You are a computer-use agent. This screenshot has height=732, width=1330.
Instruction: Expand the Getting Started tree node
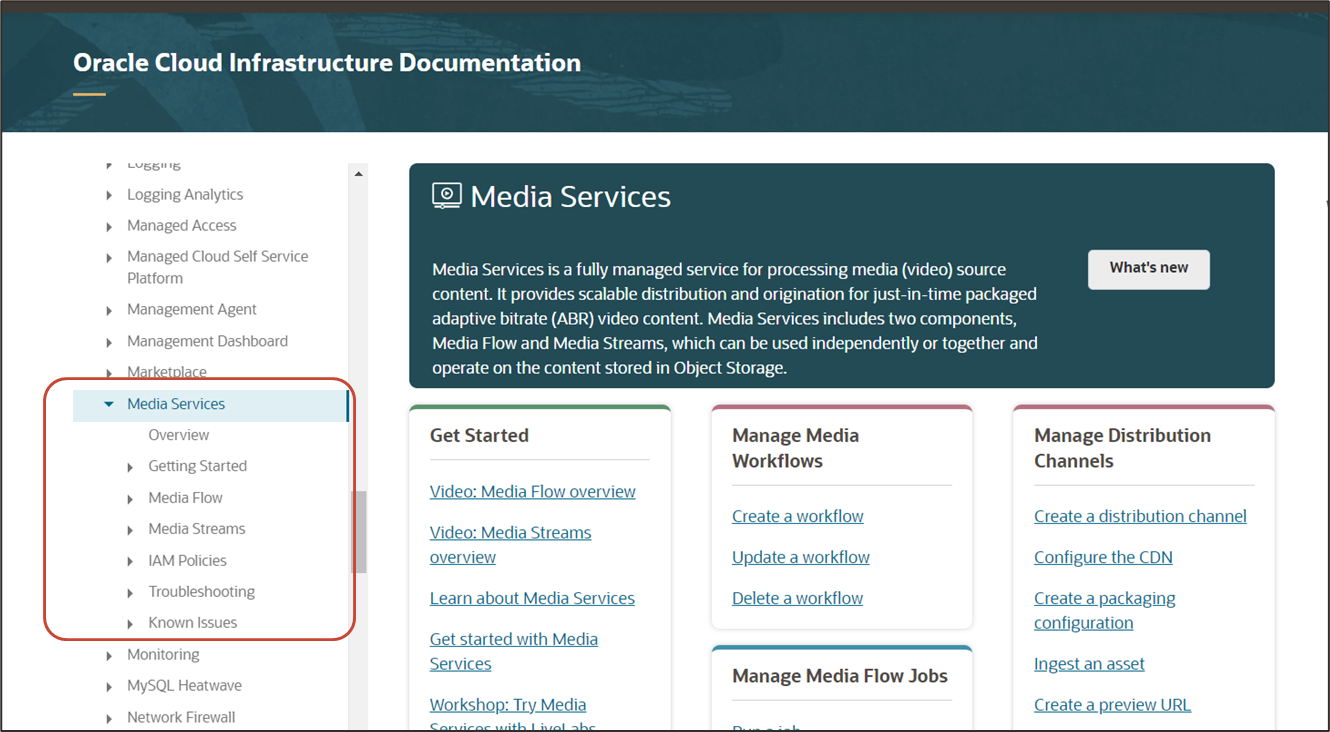129,466
